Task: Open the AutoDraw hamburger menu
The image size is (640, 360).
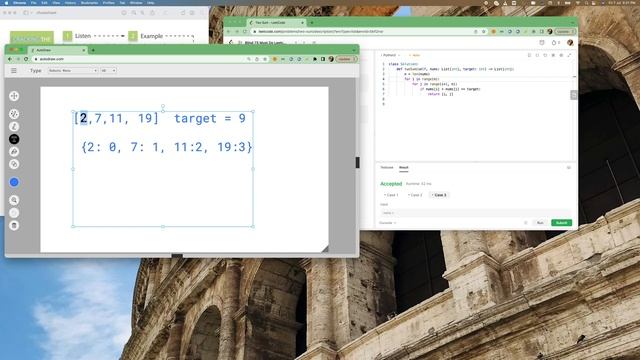Action: click(x=13, y=71)
